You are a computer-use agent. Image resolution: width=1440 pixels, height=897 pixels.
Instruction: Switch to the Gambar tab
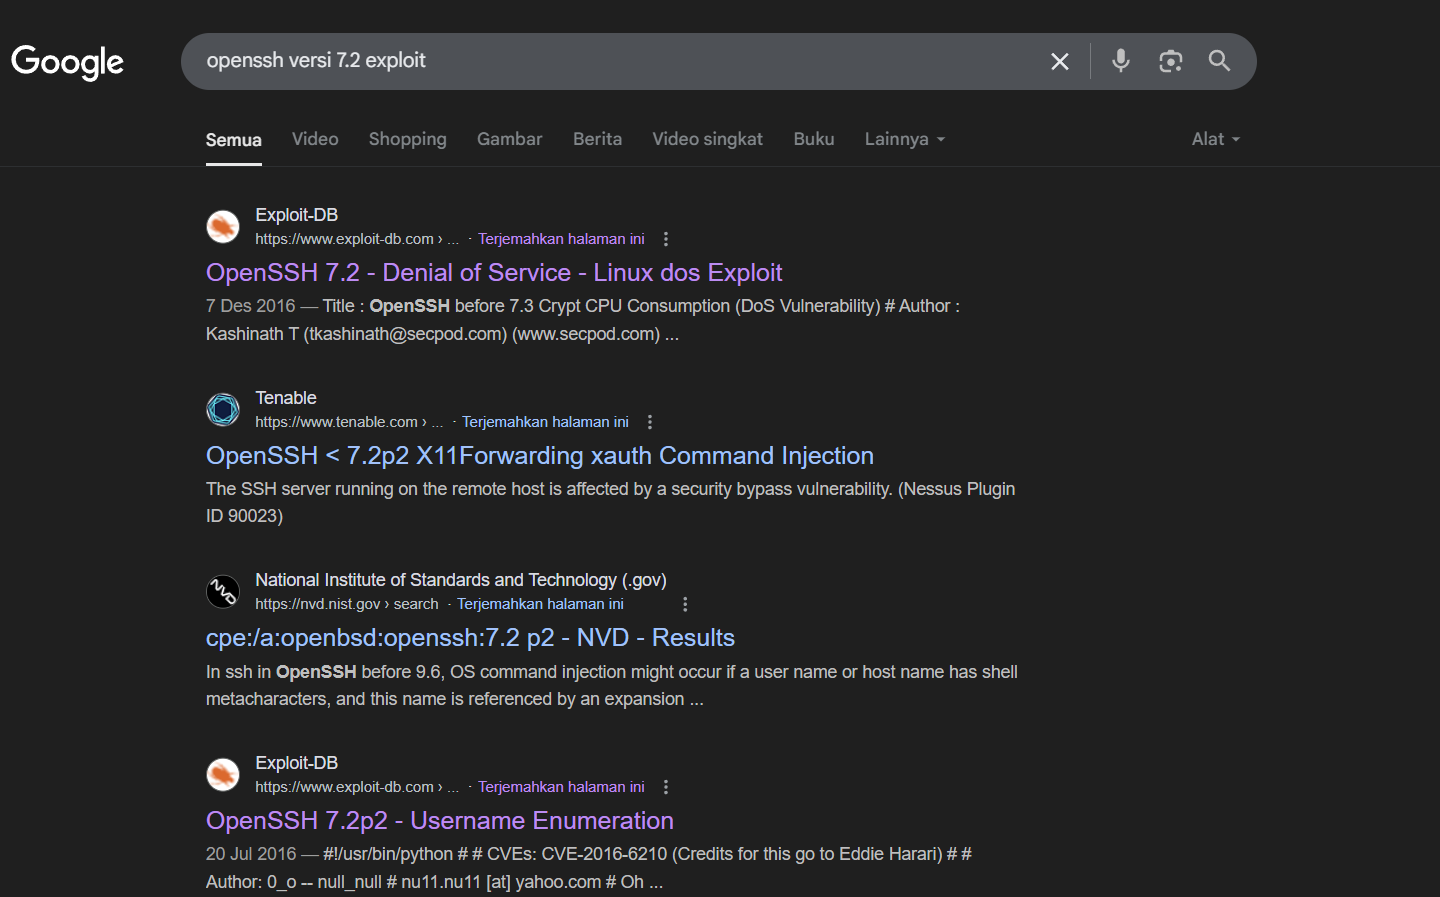pyautogui.click(x=509, y=139)
